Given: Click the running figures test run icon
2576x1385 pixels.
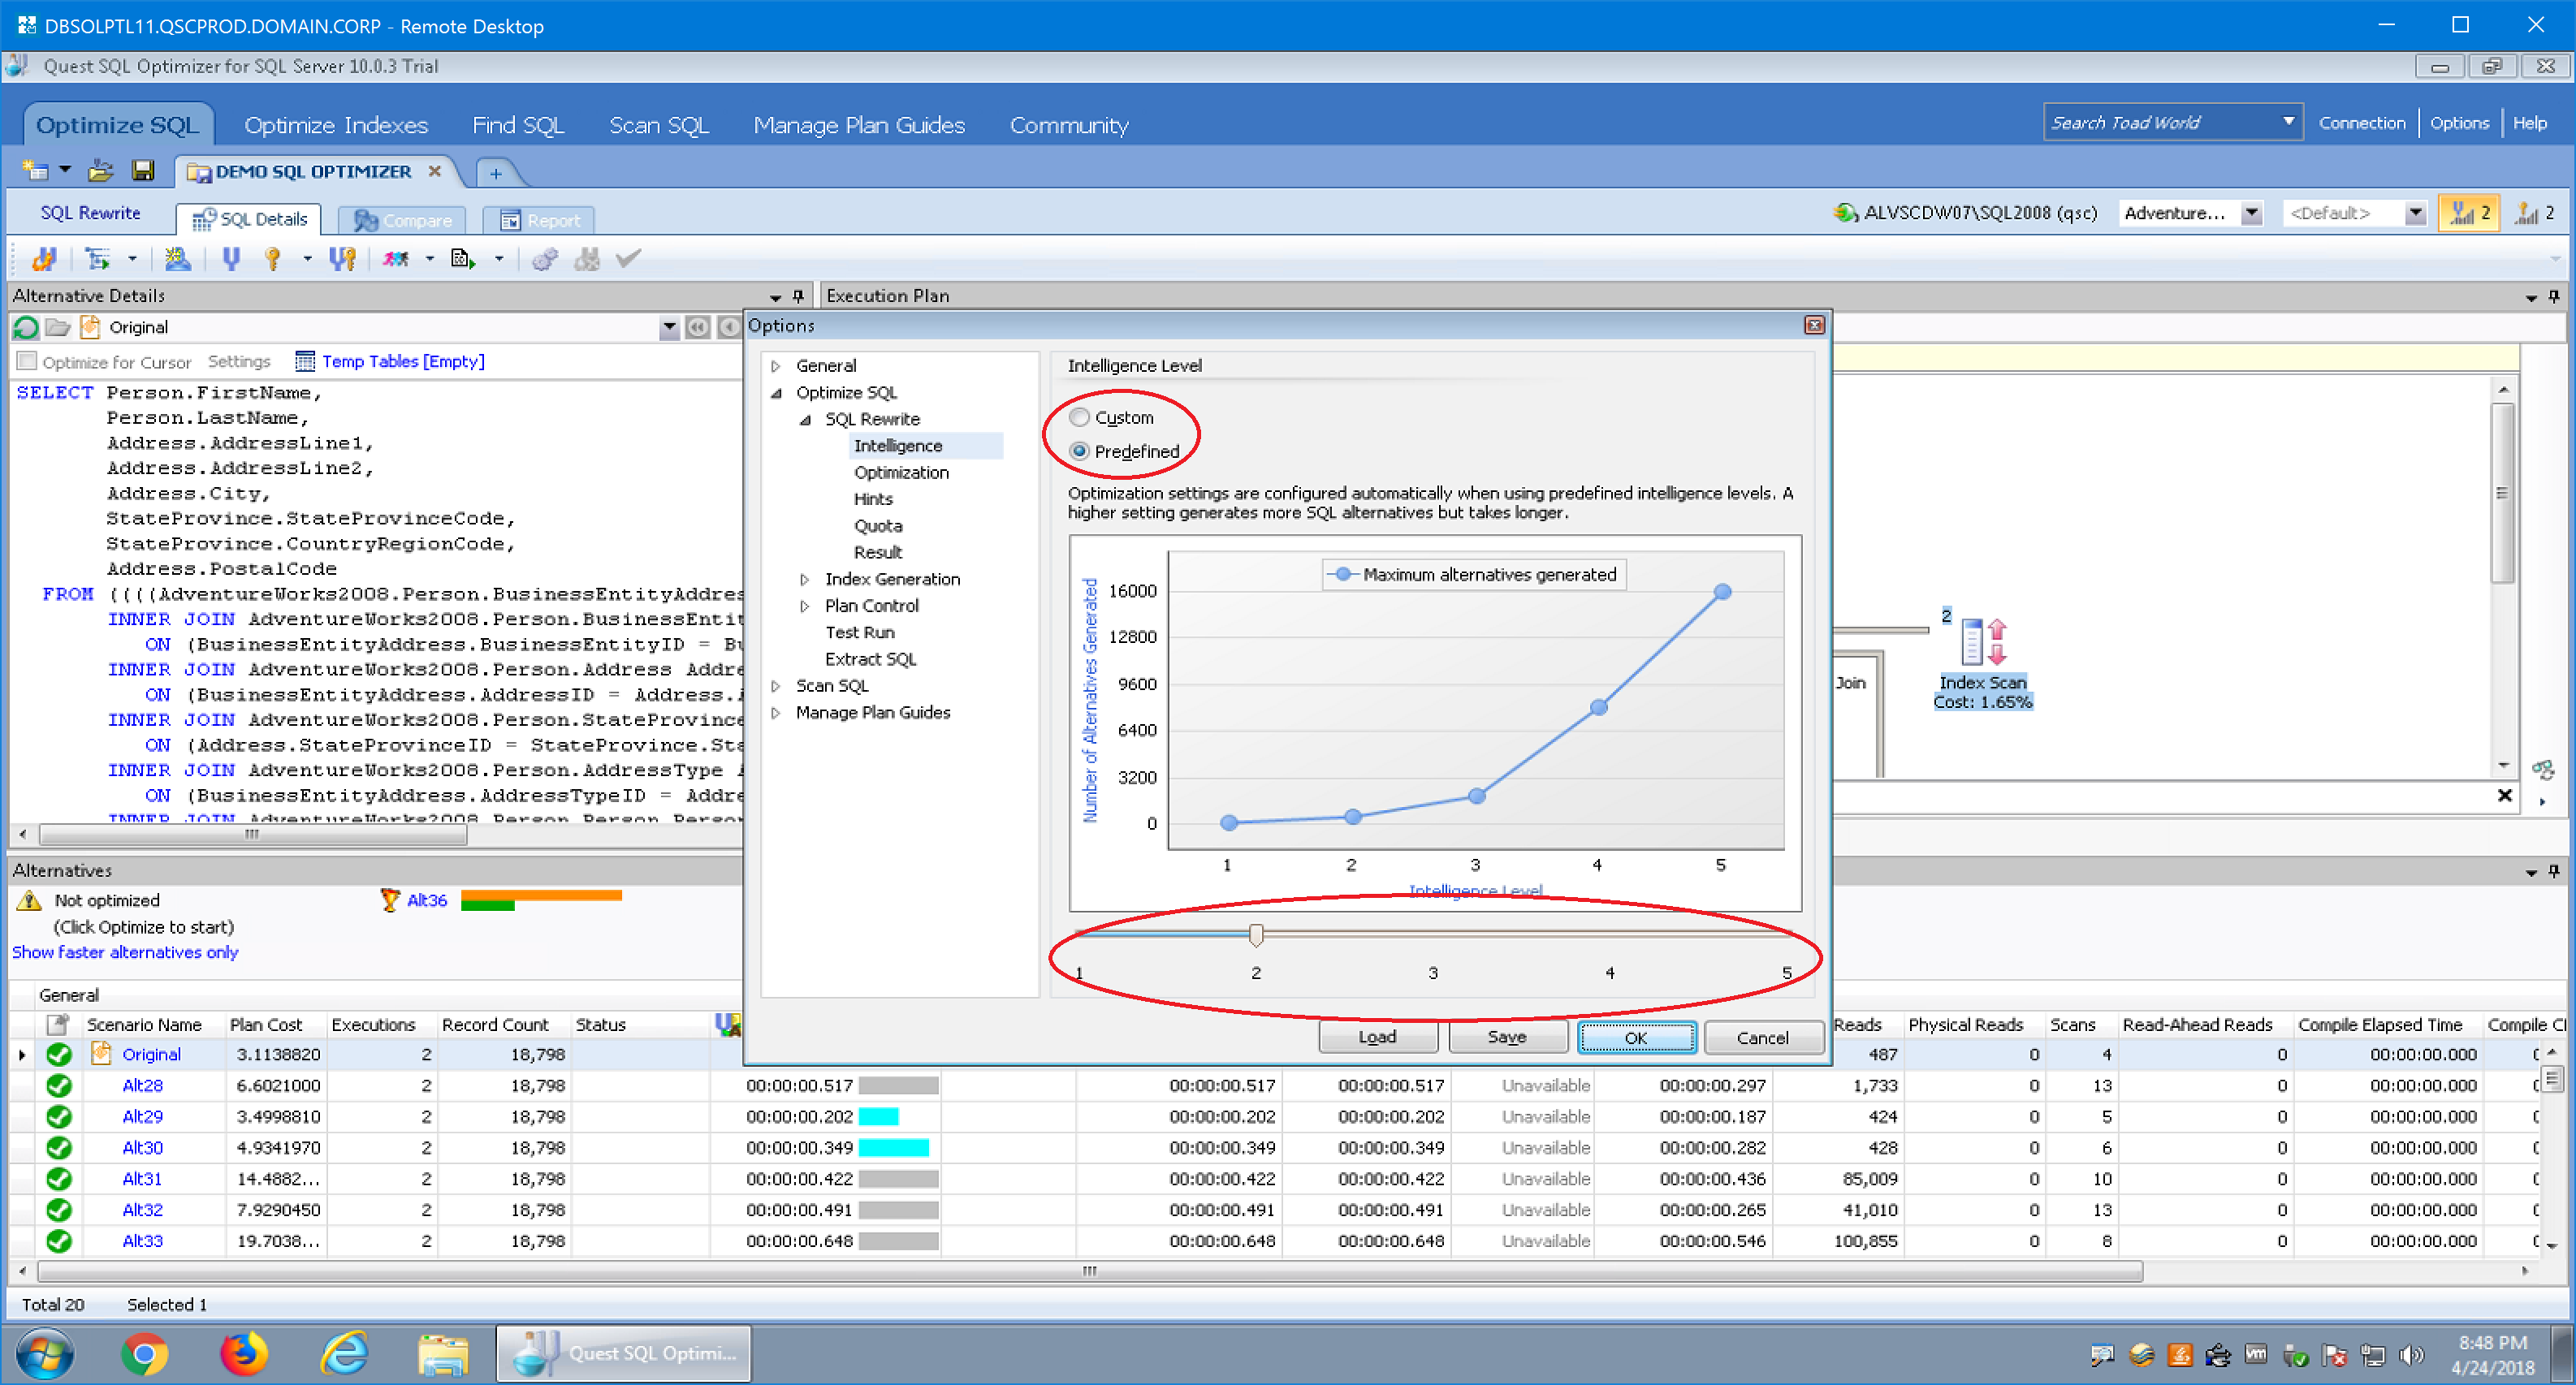Looking at the screenshot, I should pos(396,259).
